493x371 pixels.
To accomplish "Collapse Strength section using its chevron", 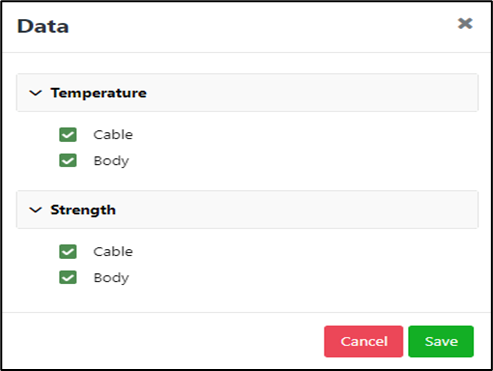I will point(35,210).
